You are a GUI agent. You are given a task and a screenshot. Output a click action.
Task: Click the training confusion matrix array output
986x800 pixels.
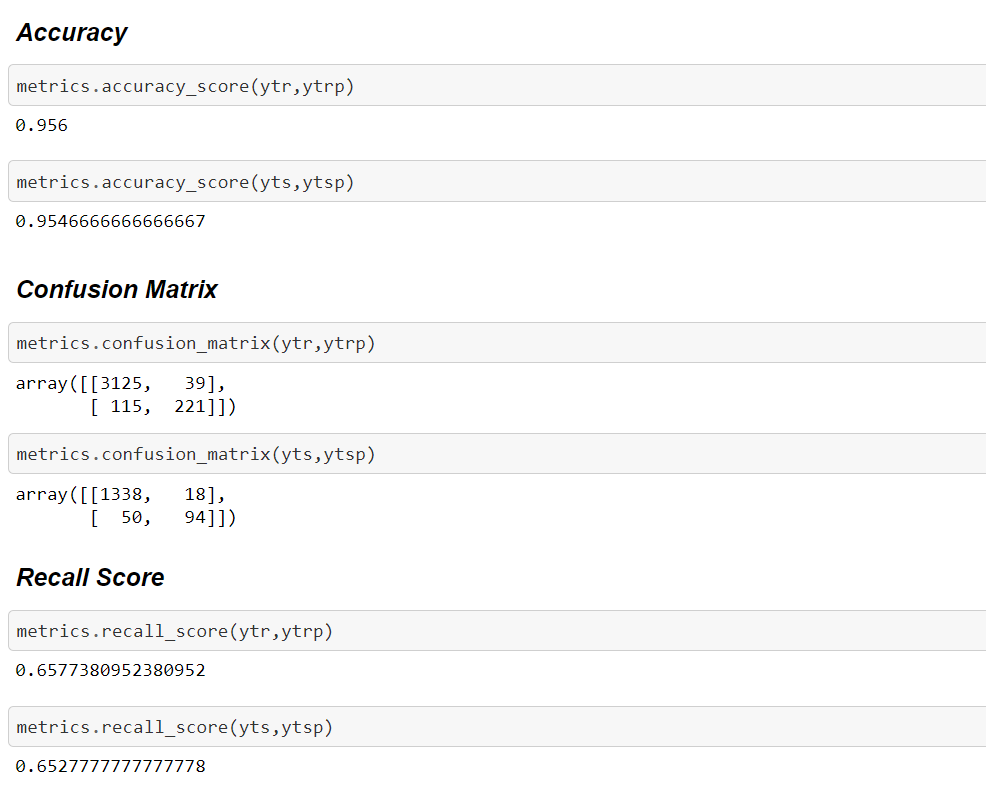[x=126, y=395]
